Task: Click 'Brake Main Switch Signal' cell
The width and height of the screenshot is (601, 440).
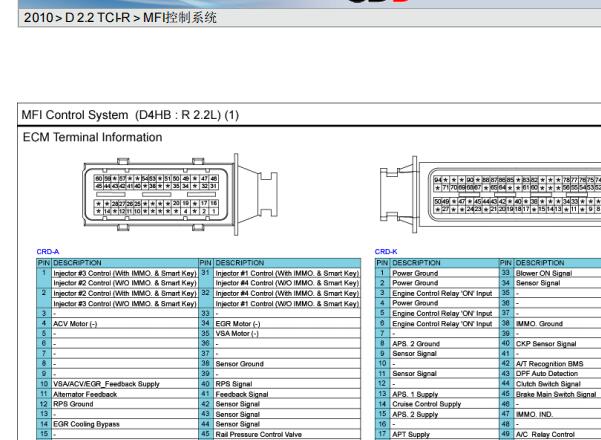Action: (556, 394)
